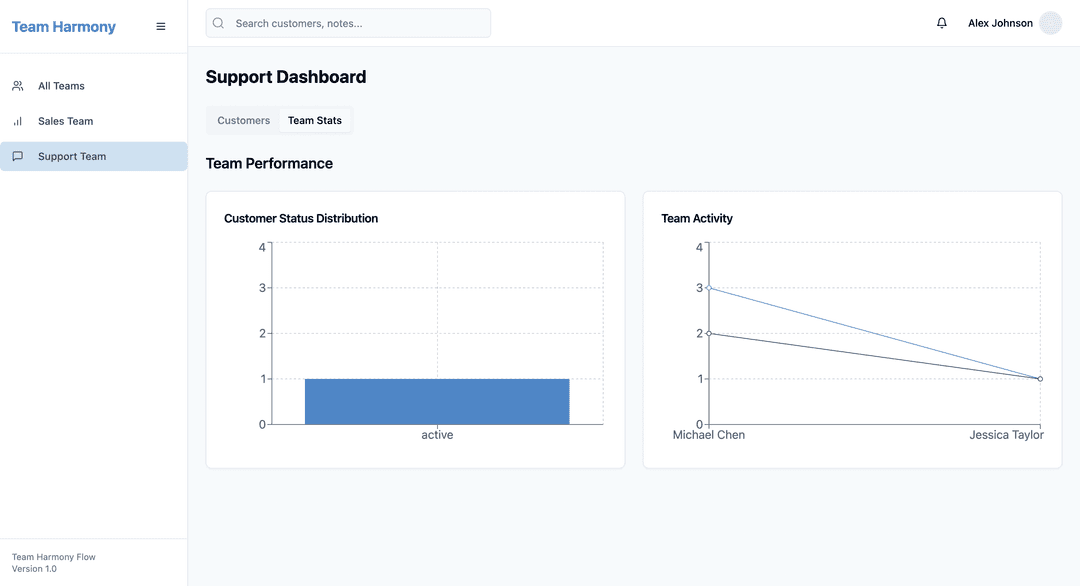The width and height of the screenshot is (1080, 586).
Task: Open the All Teams sidebar label
Action: click(61, 86)
